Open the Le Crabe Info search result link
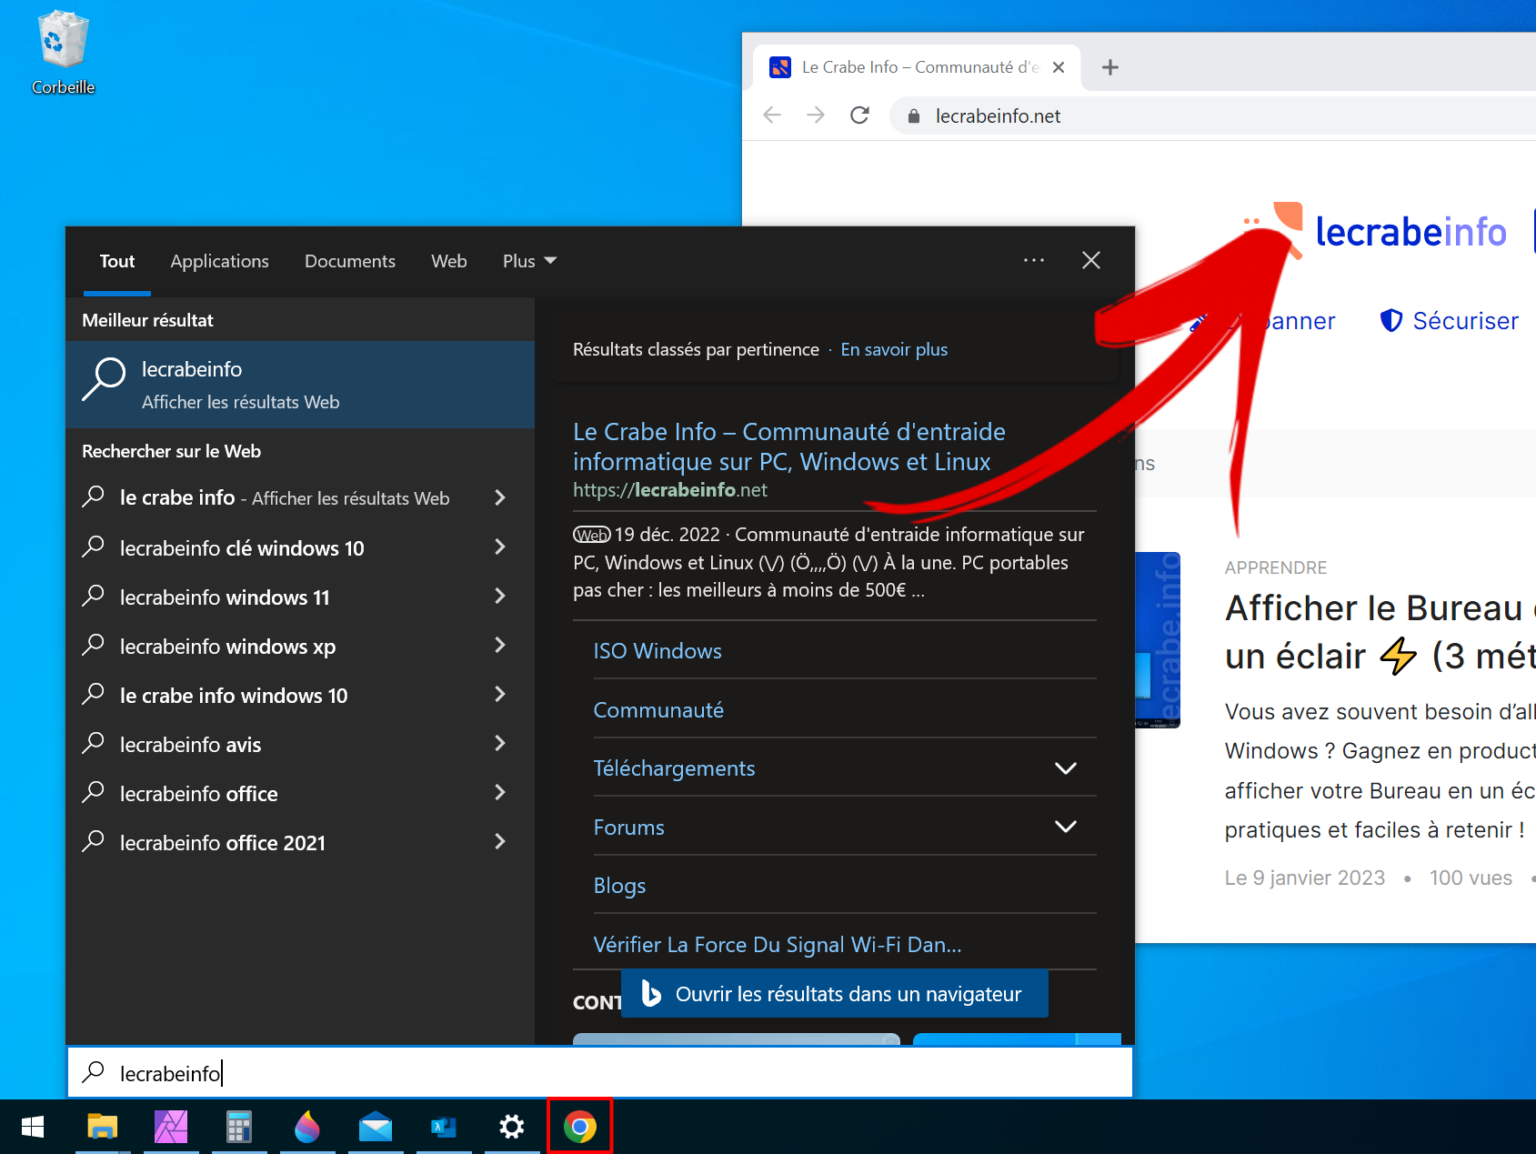Viewport: 1536px width, 1154px height. coord(789,446)
